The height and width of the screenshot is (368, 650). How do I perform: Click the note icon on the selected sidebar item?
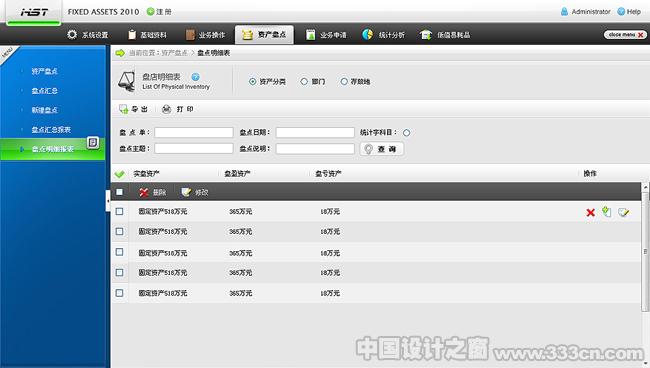(x=93, y=143)
